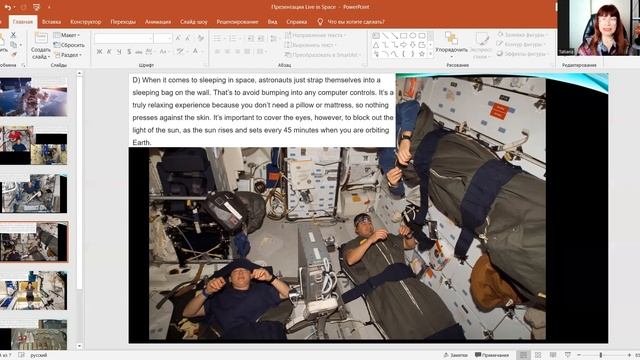Open the Arrange (Упорядочить) menu
Image resolution: width=640 pixels, height=360 pixels.
(x=451, y=44)
